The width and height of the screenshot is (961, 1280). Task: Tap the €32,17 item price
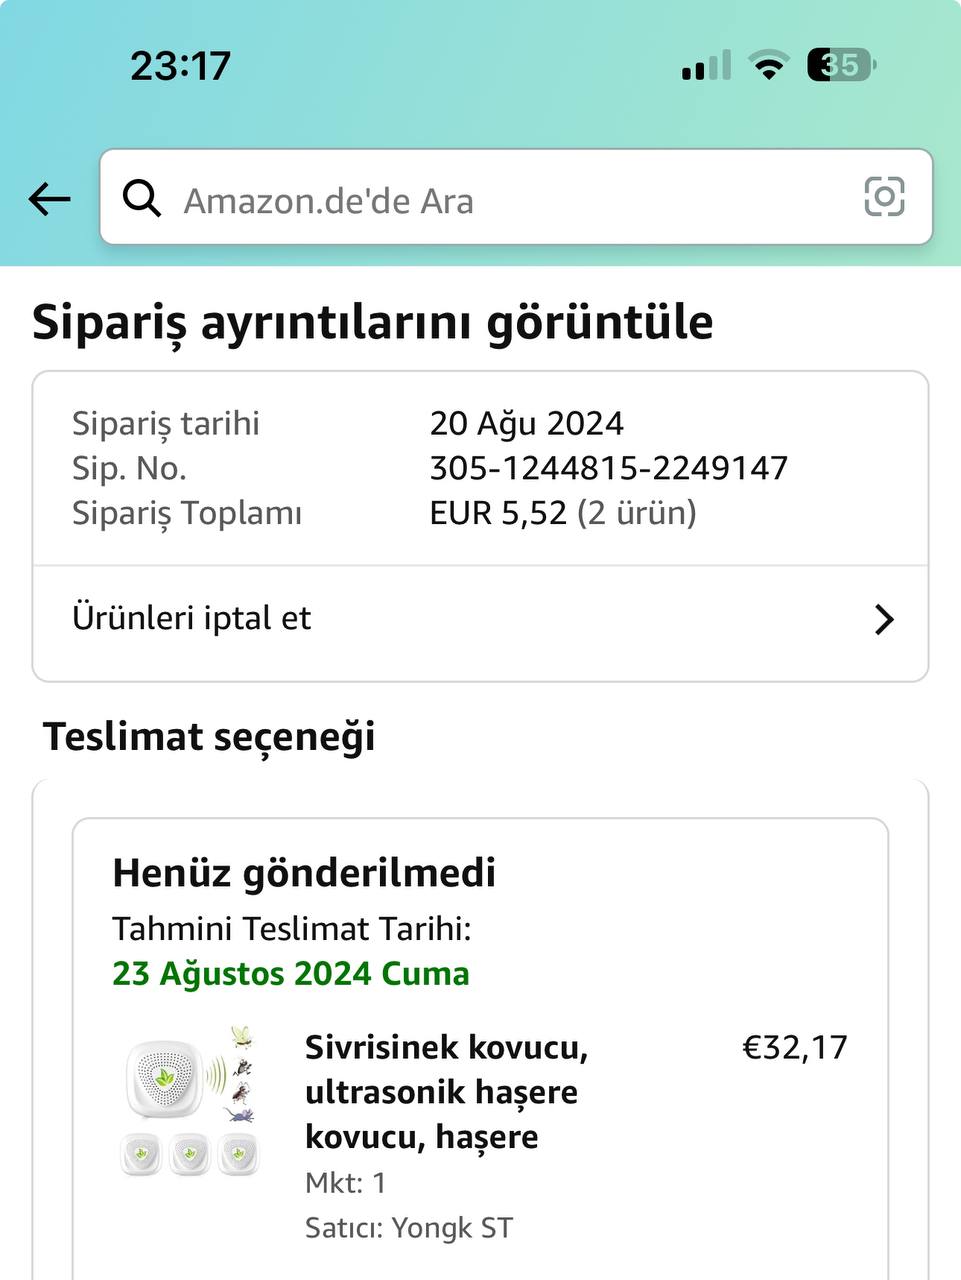pos(794,1047)
